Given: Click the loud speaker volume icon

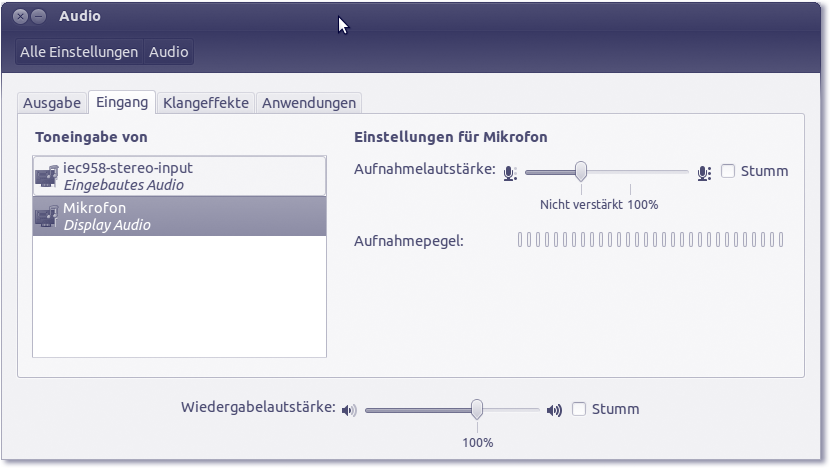Looking at the screenshot, I should (x=554, y=410).
